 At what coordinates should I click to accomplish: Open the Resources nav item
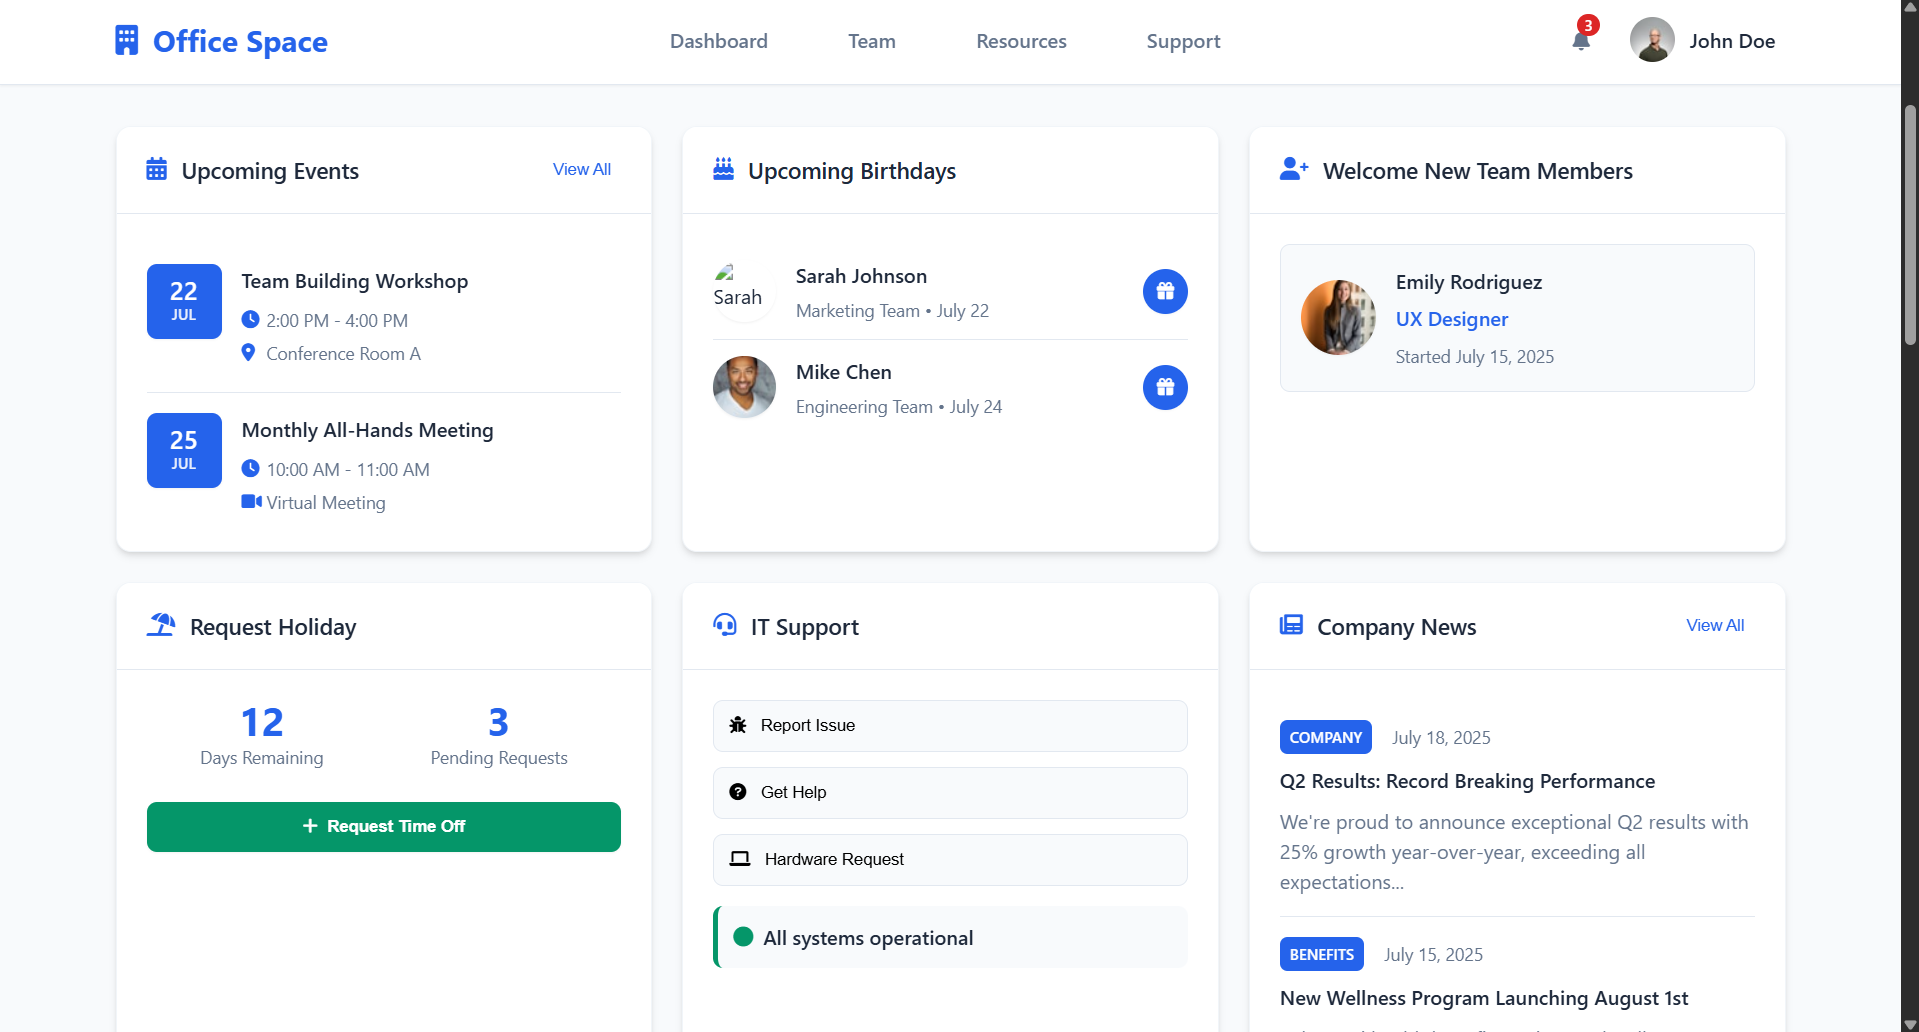point(1021,41)
